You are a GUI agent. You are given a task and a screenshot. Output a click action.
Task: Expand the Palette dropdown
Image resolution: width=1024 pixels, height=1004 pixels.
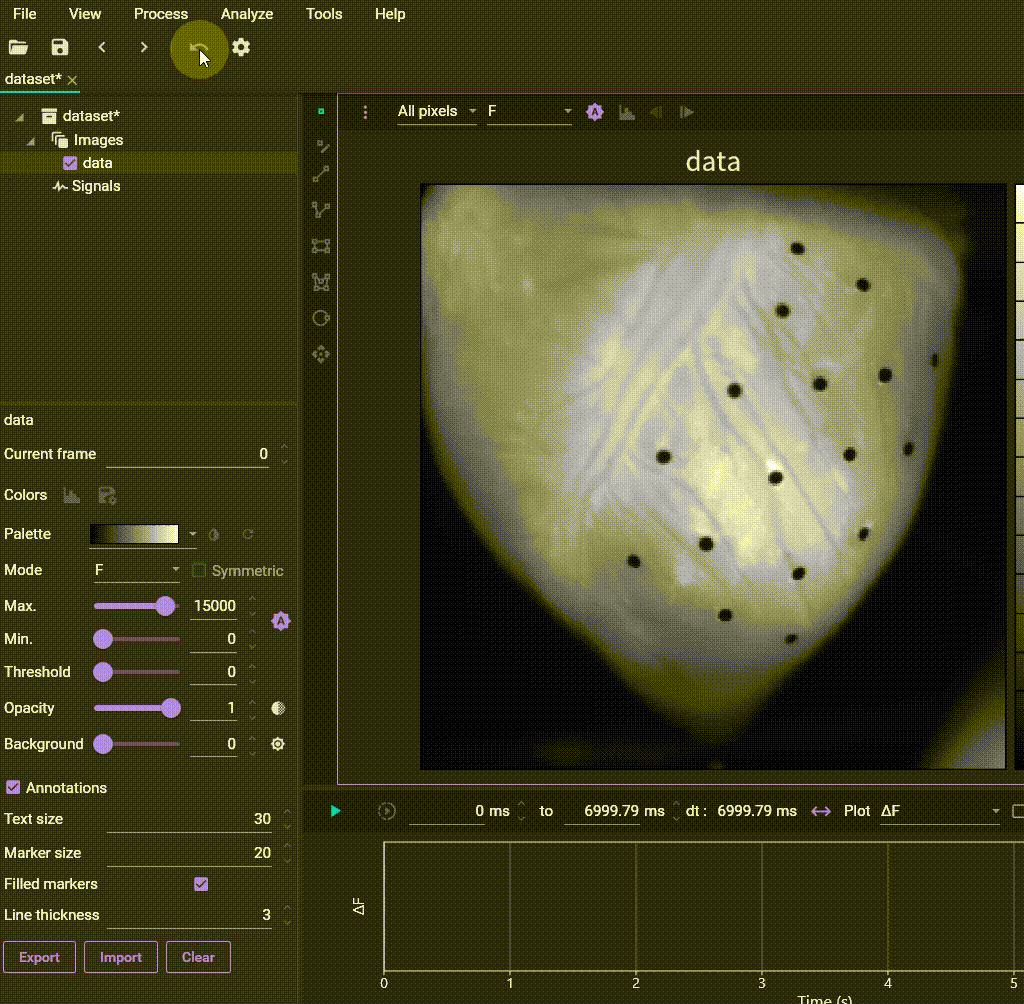(193, 534)
